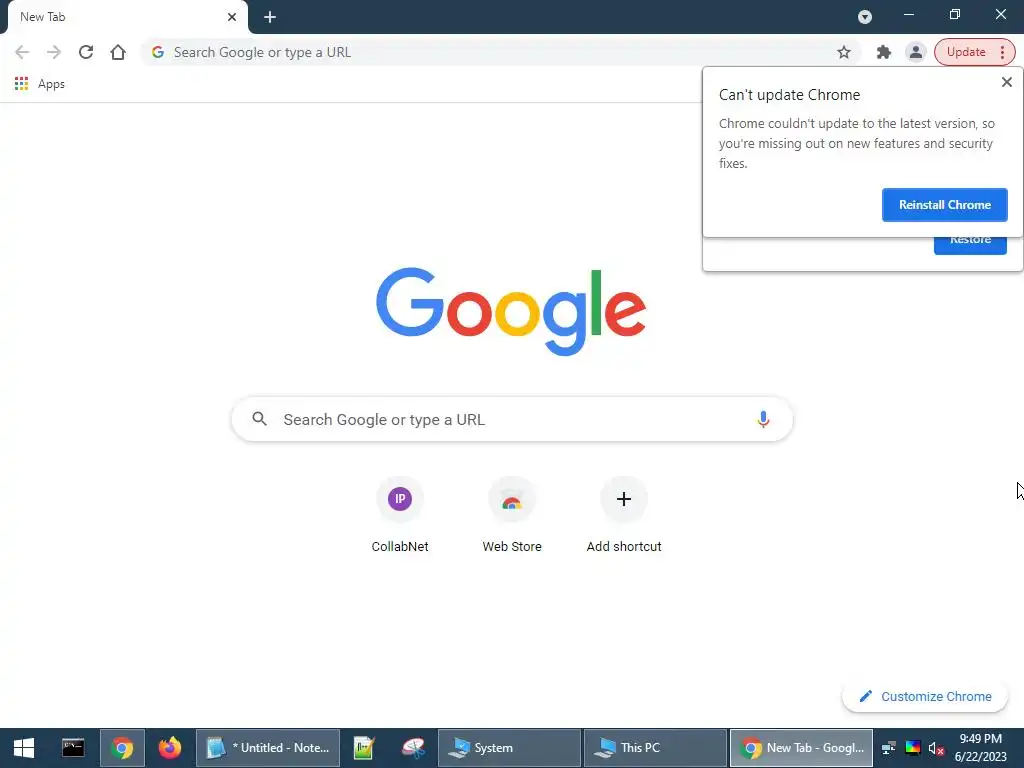Click the Google logo
Viewport: 1024px width, 768px height.
511,312
